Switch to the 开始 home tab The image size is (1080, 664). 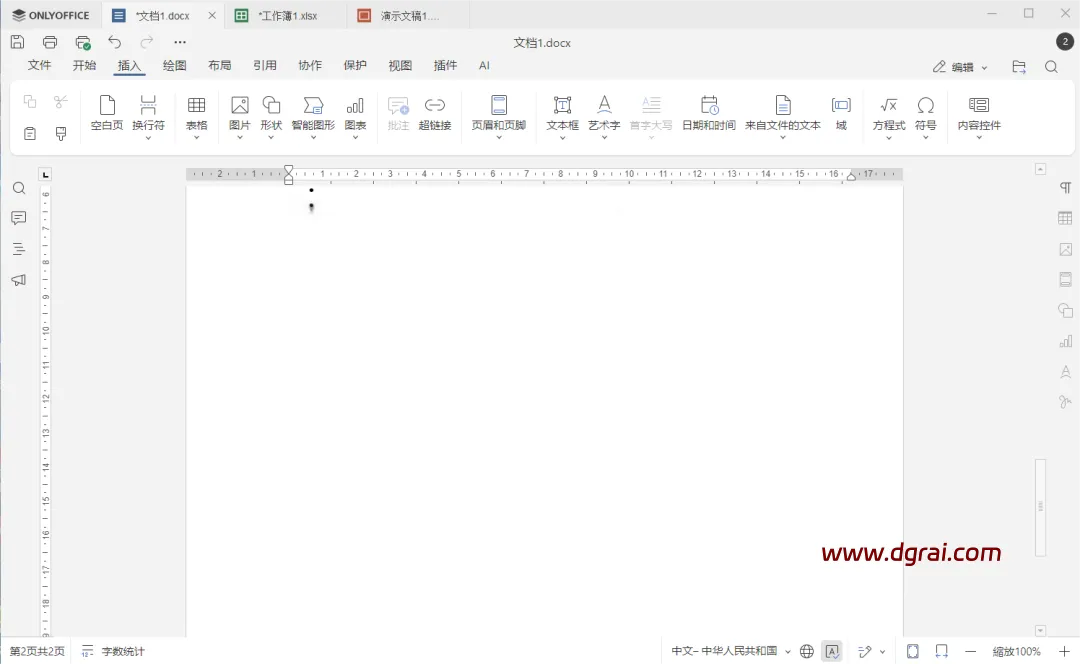tap(84, 65)
